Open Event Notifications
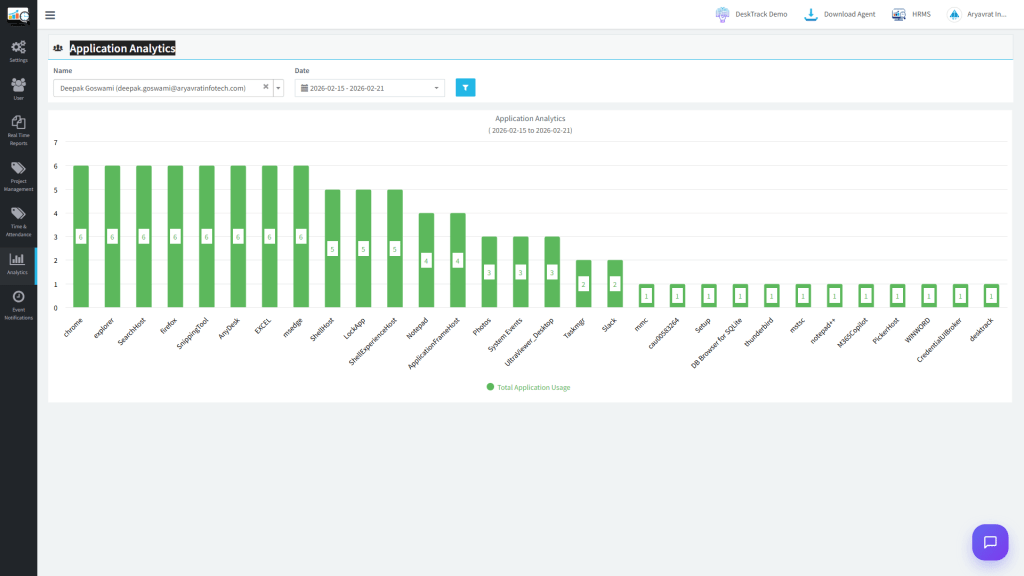Viewport: 1024px width, 576px height. (18, 300)
